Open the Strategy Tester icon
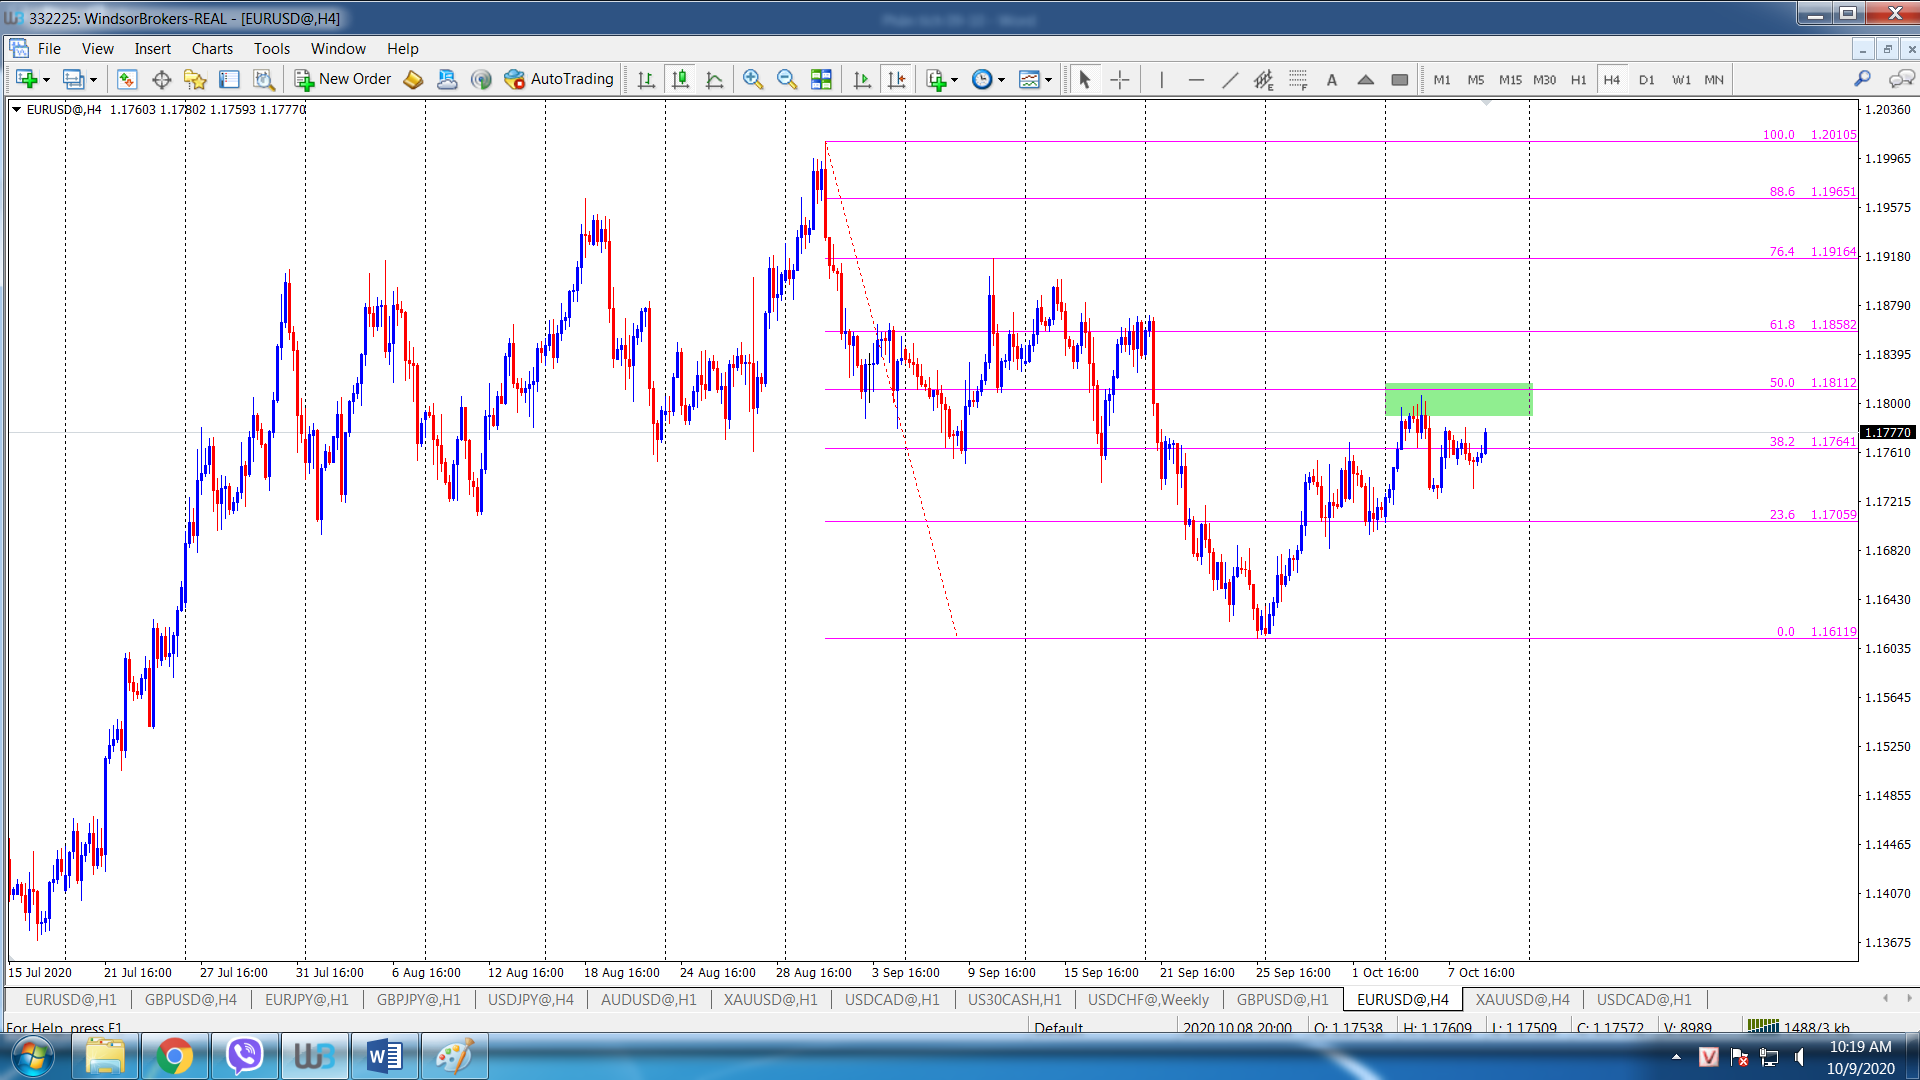This screenshot has width=1920, height=1080. pyautogui.click(x=264, y=79)
